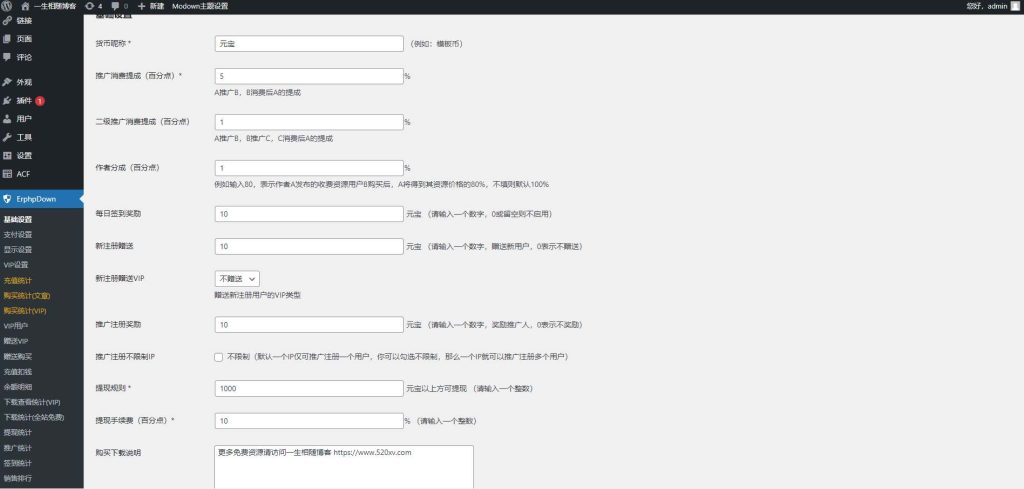Open VIP设置 submenu item

click(x=16, y=265)
